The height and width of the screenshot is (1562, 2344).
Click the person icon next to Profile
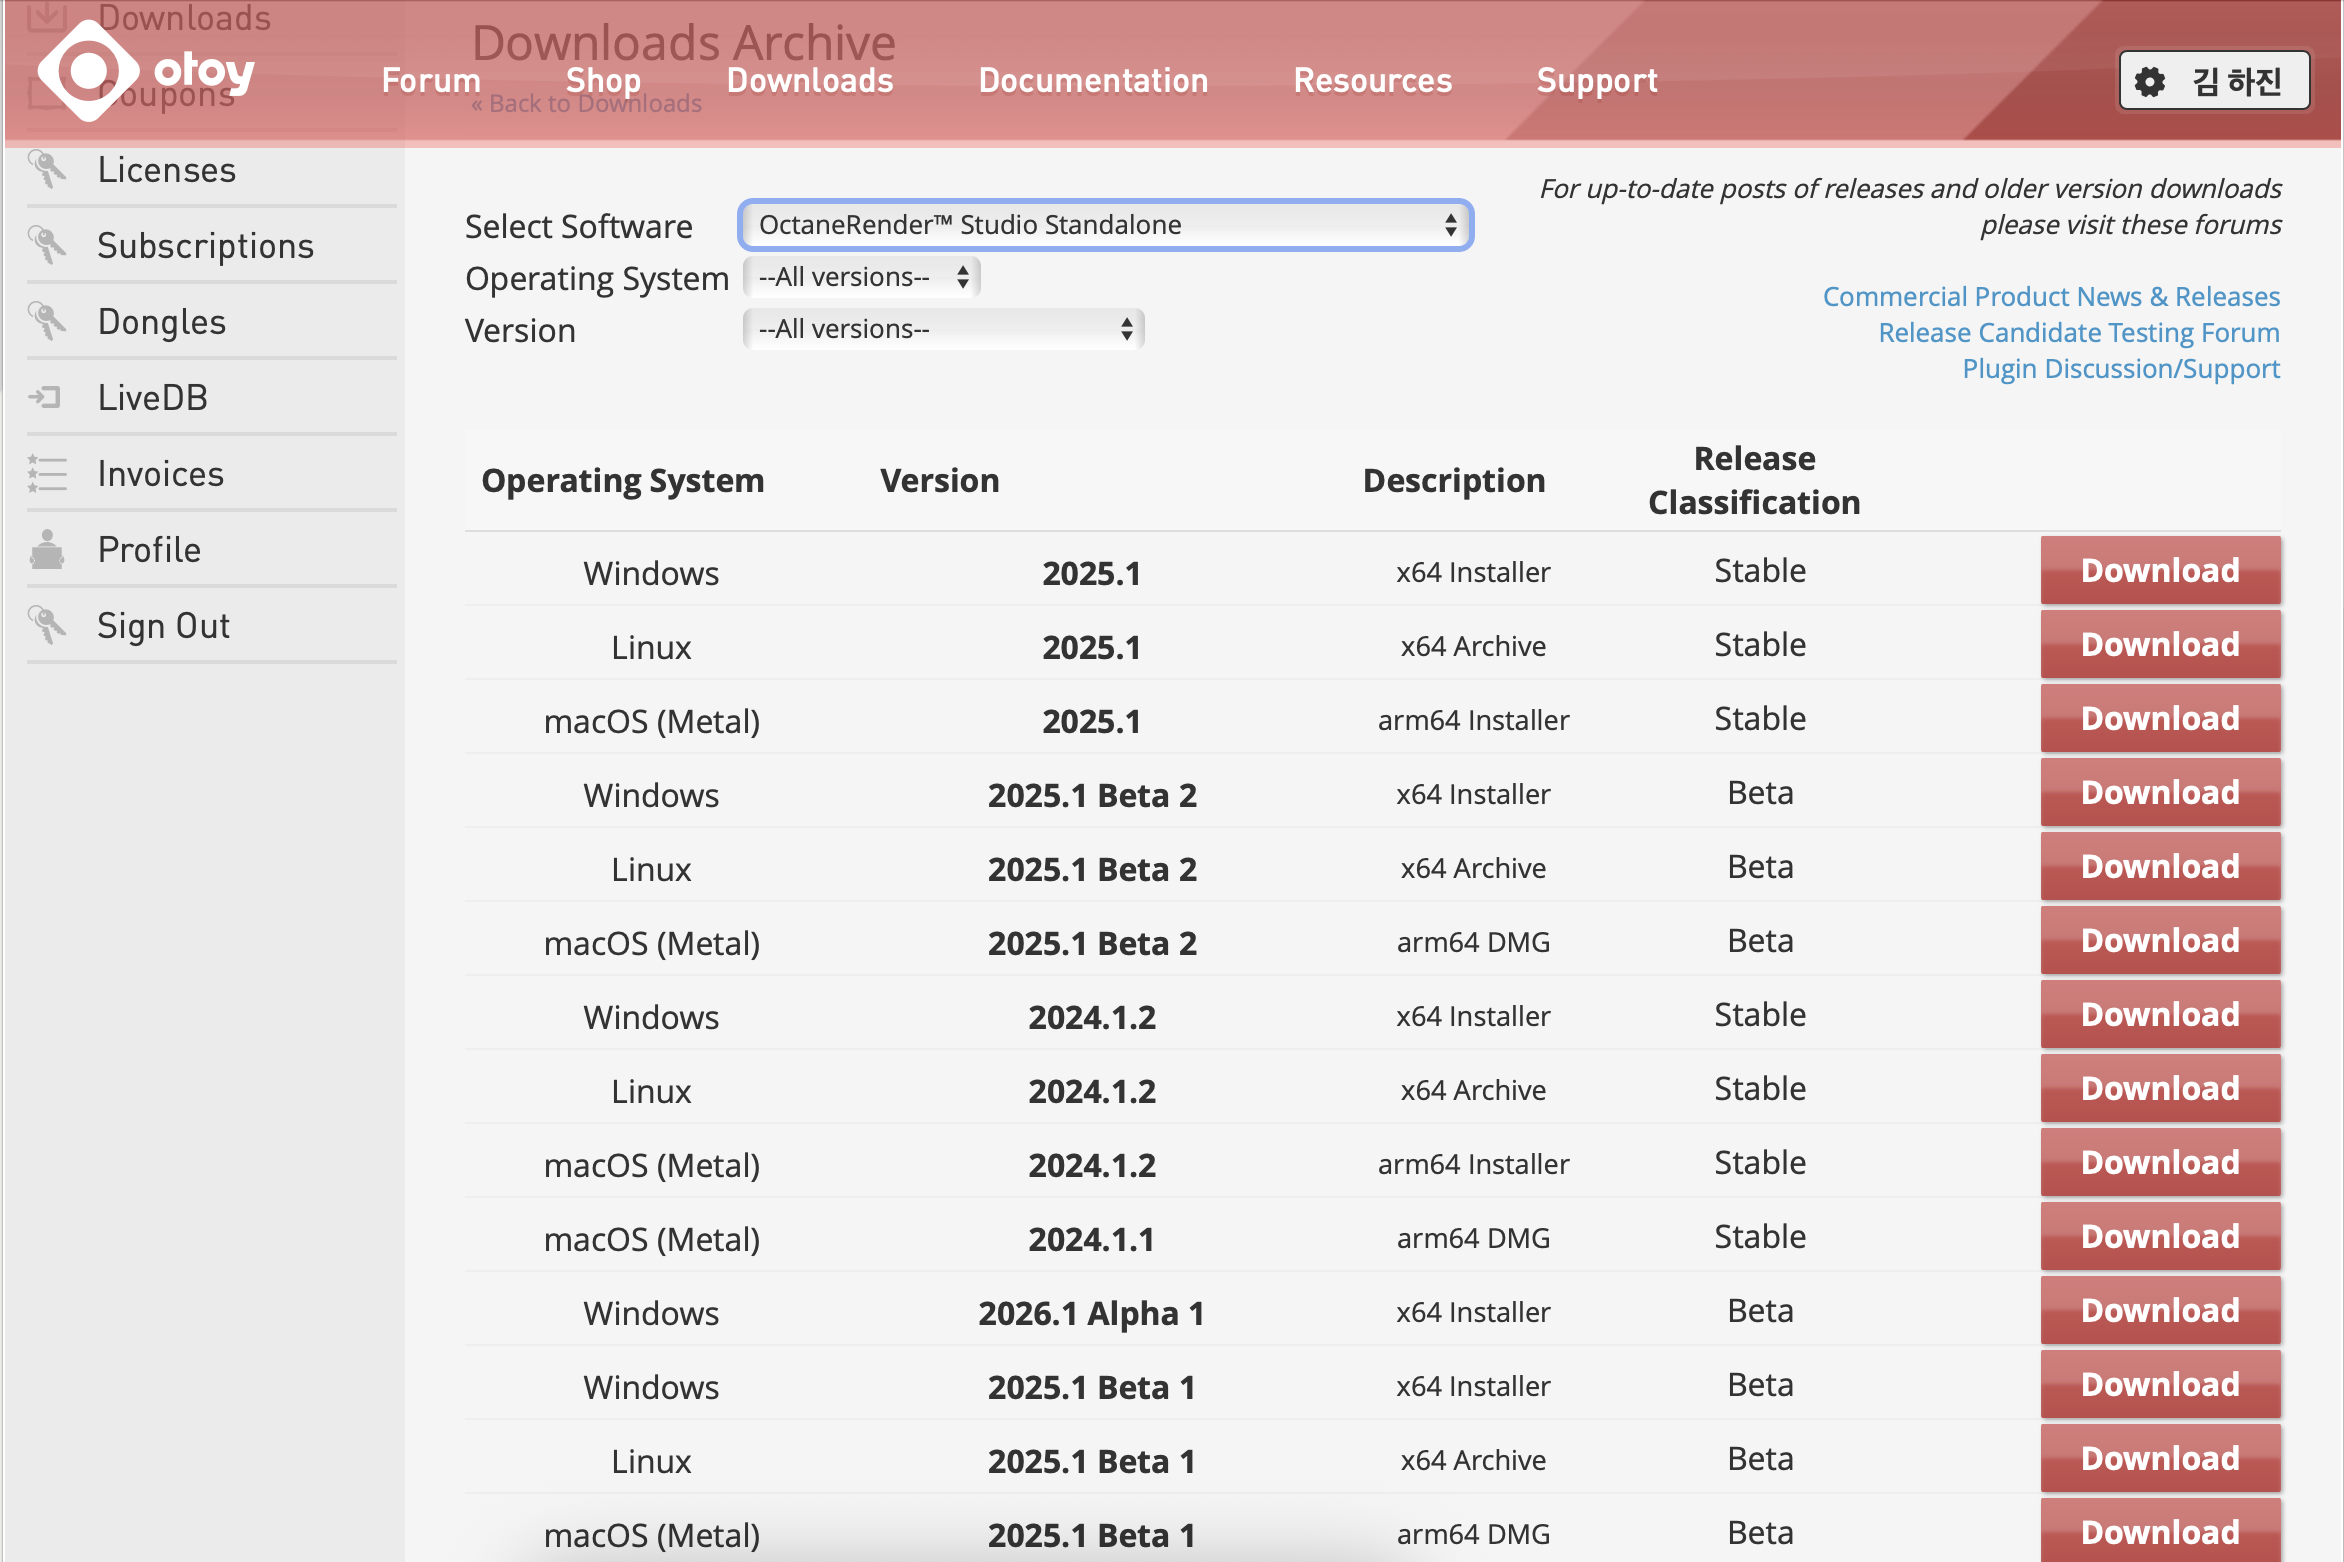[47, 549]
